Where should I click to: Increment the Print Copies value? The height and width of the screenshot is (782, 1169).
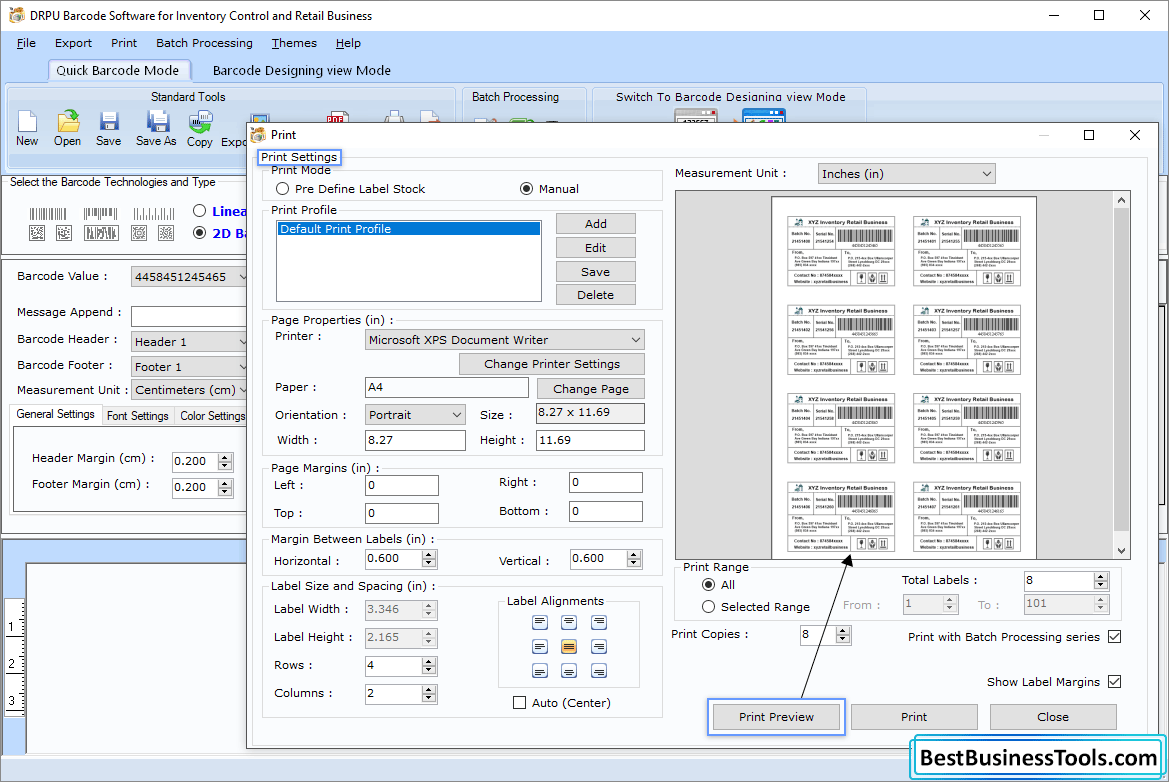pyautogui.click(x=841, y=629)
